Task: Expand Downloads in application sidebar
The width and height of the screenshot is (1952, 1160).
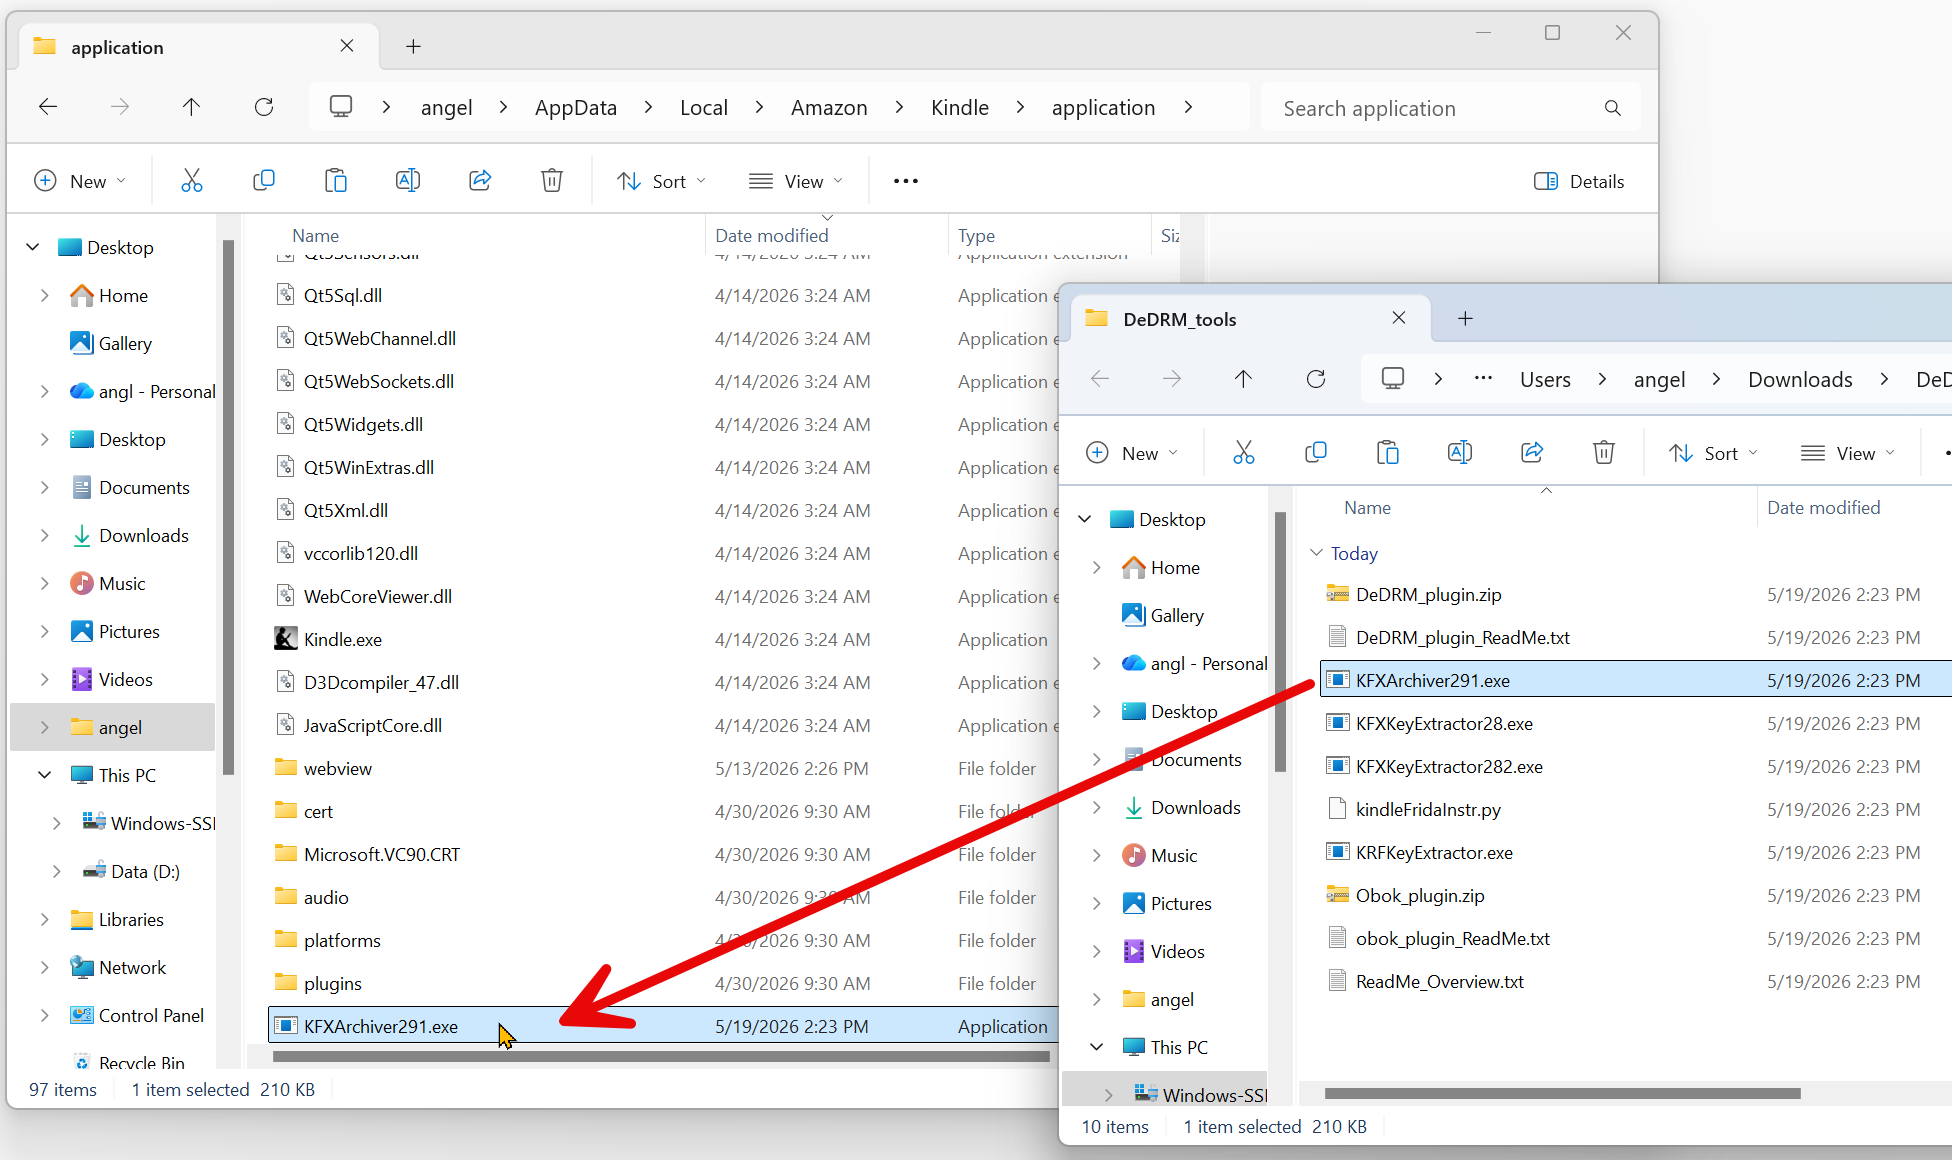Action: (44, 535)
